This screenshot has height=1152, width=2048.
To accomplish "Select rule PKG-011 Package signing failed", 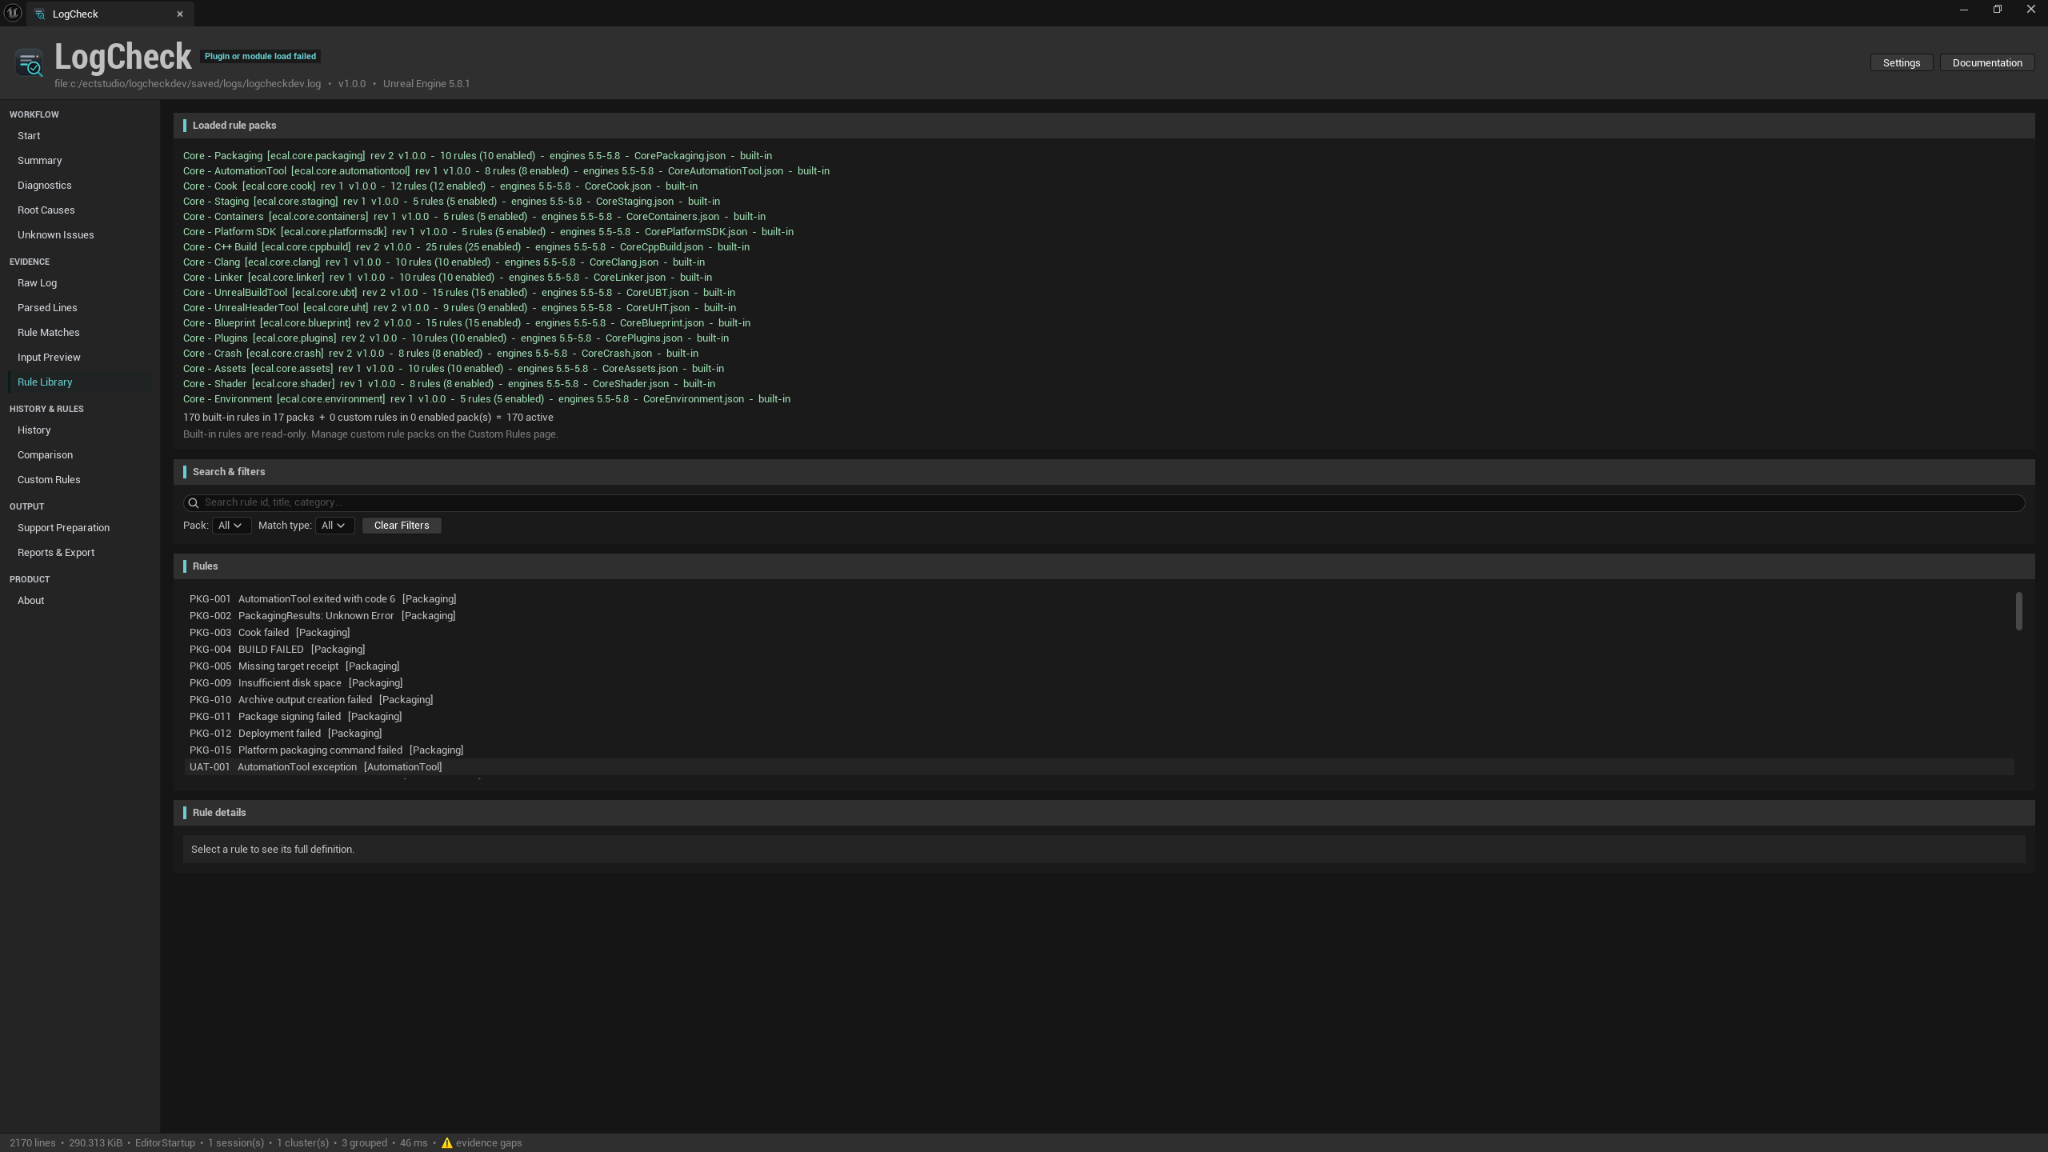I will [x=1099, y=717].
